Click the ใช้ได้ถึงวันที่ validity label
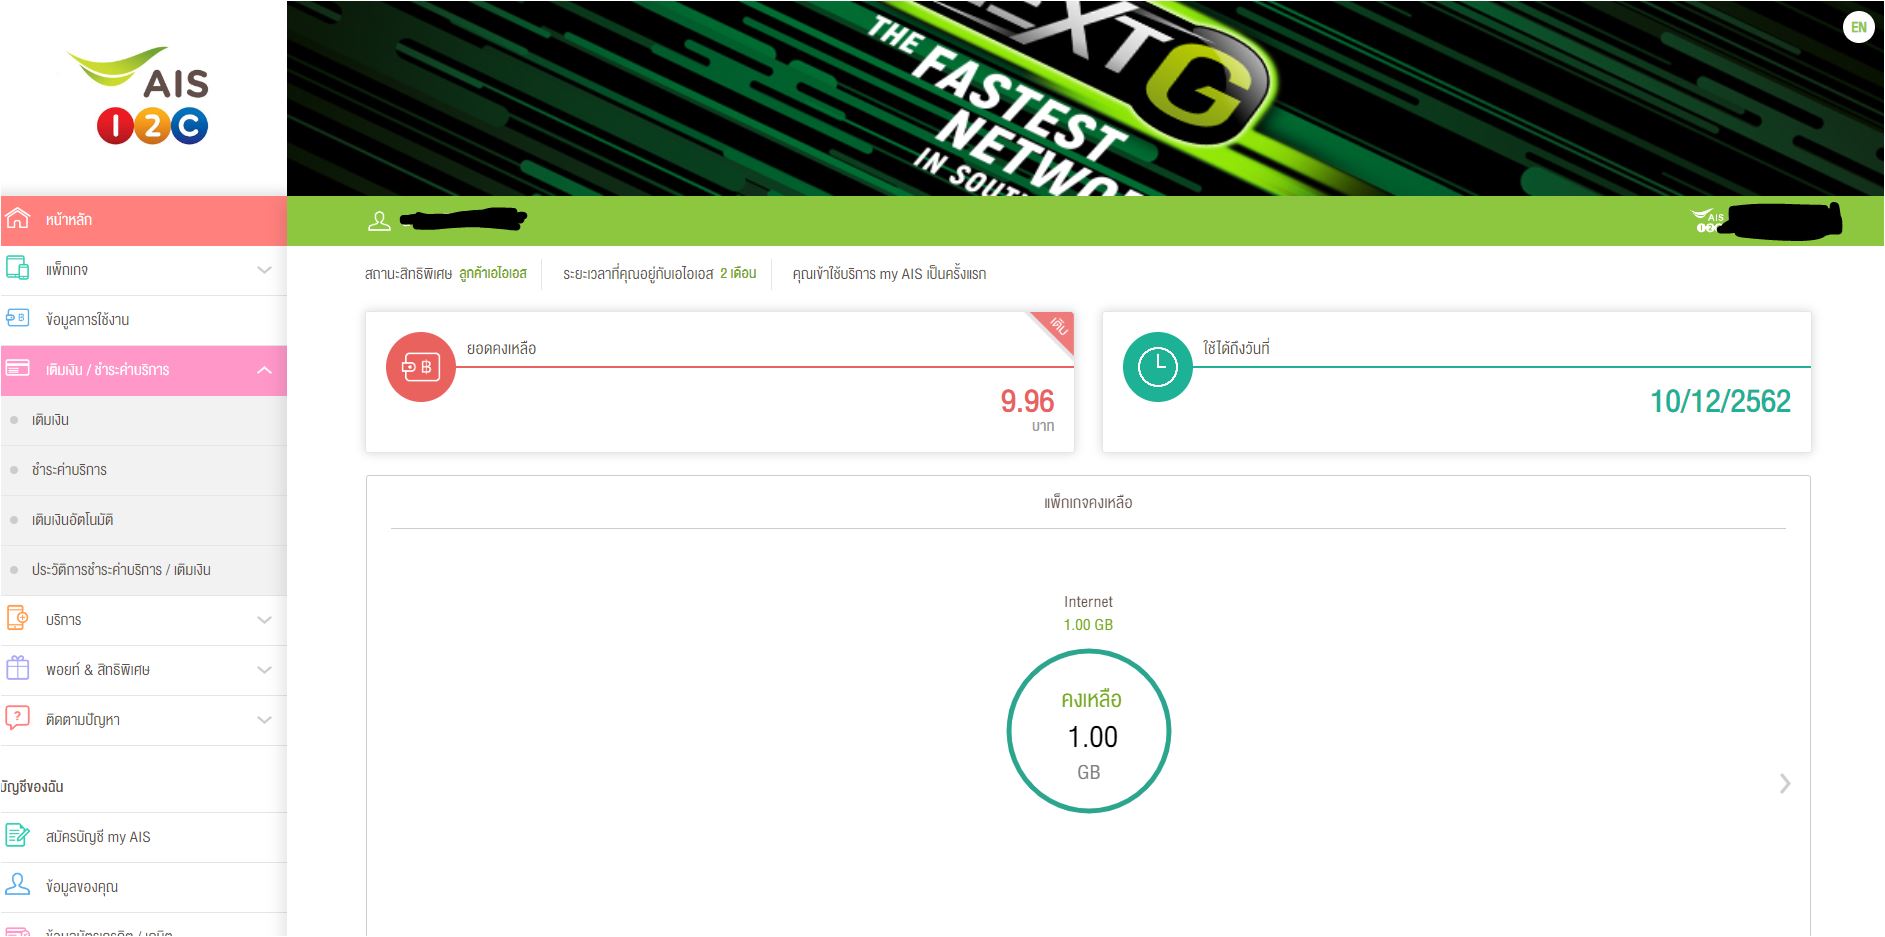This screenshot has width=1885, height=937. [1236, 348]
